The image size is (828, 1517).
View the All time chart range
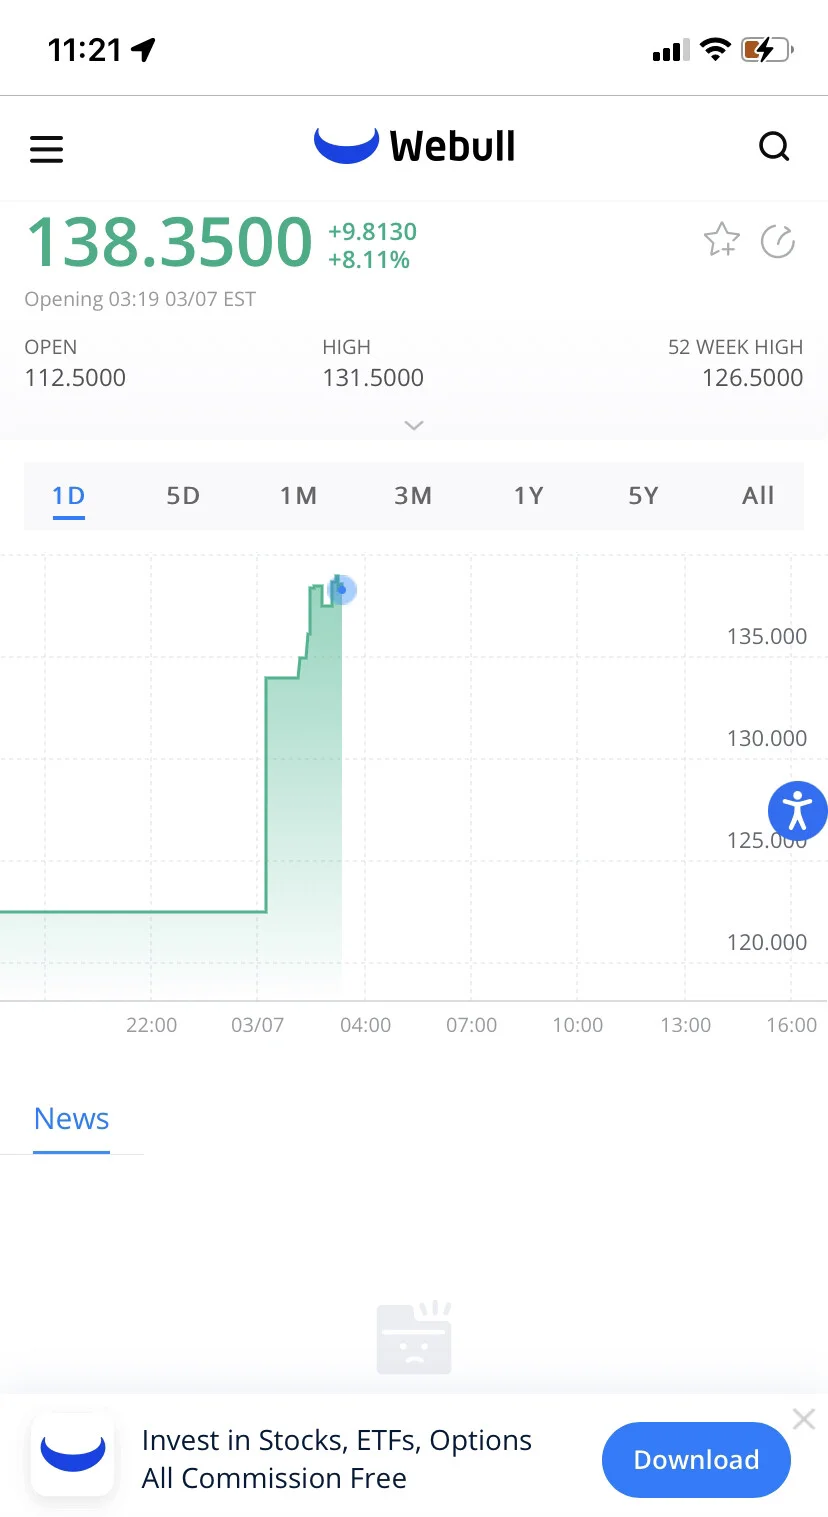click(x=758, y=496)
